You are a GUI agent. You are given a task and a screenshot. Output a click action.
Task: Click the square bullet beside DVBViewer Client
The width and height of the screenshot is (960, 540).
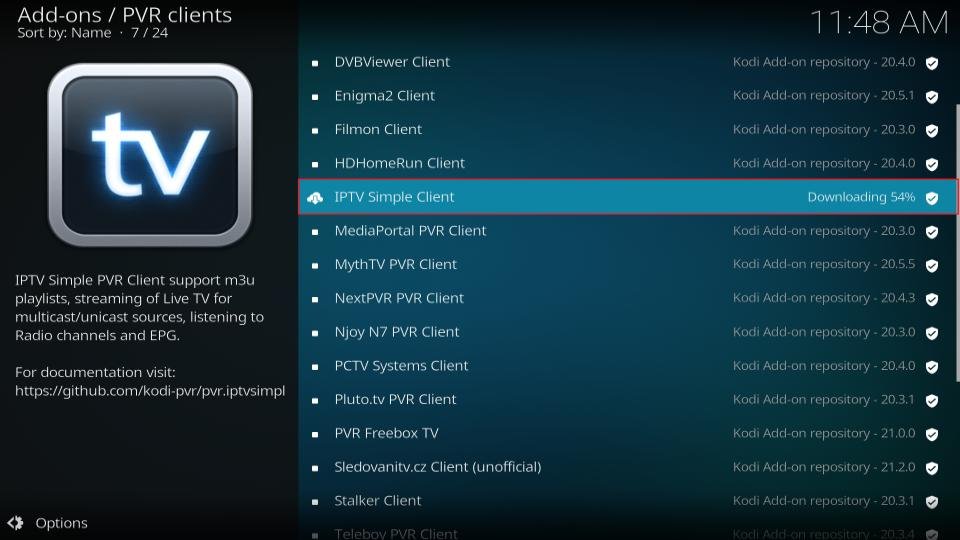pyautogui.click(x=315, y=63)
